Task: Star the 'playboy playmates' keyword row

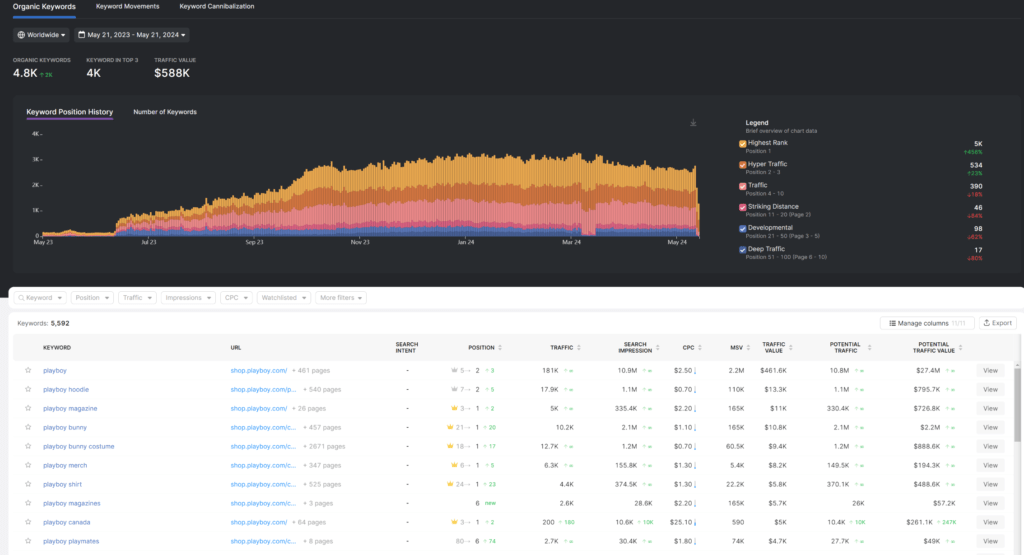Action: point(28,541)
